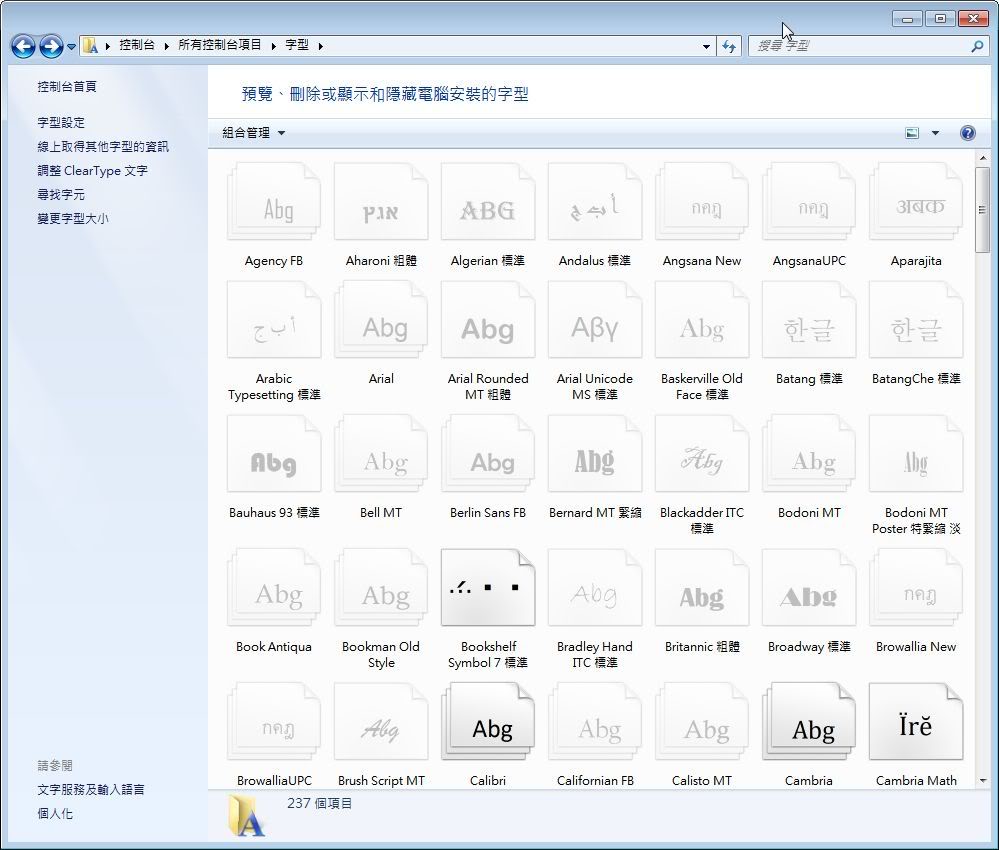The width and height of the screenshot is (999, 850).
Task: Open the recent pages dropdown arrow
Action: (71, 46)
